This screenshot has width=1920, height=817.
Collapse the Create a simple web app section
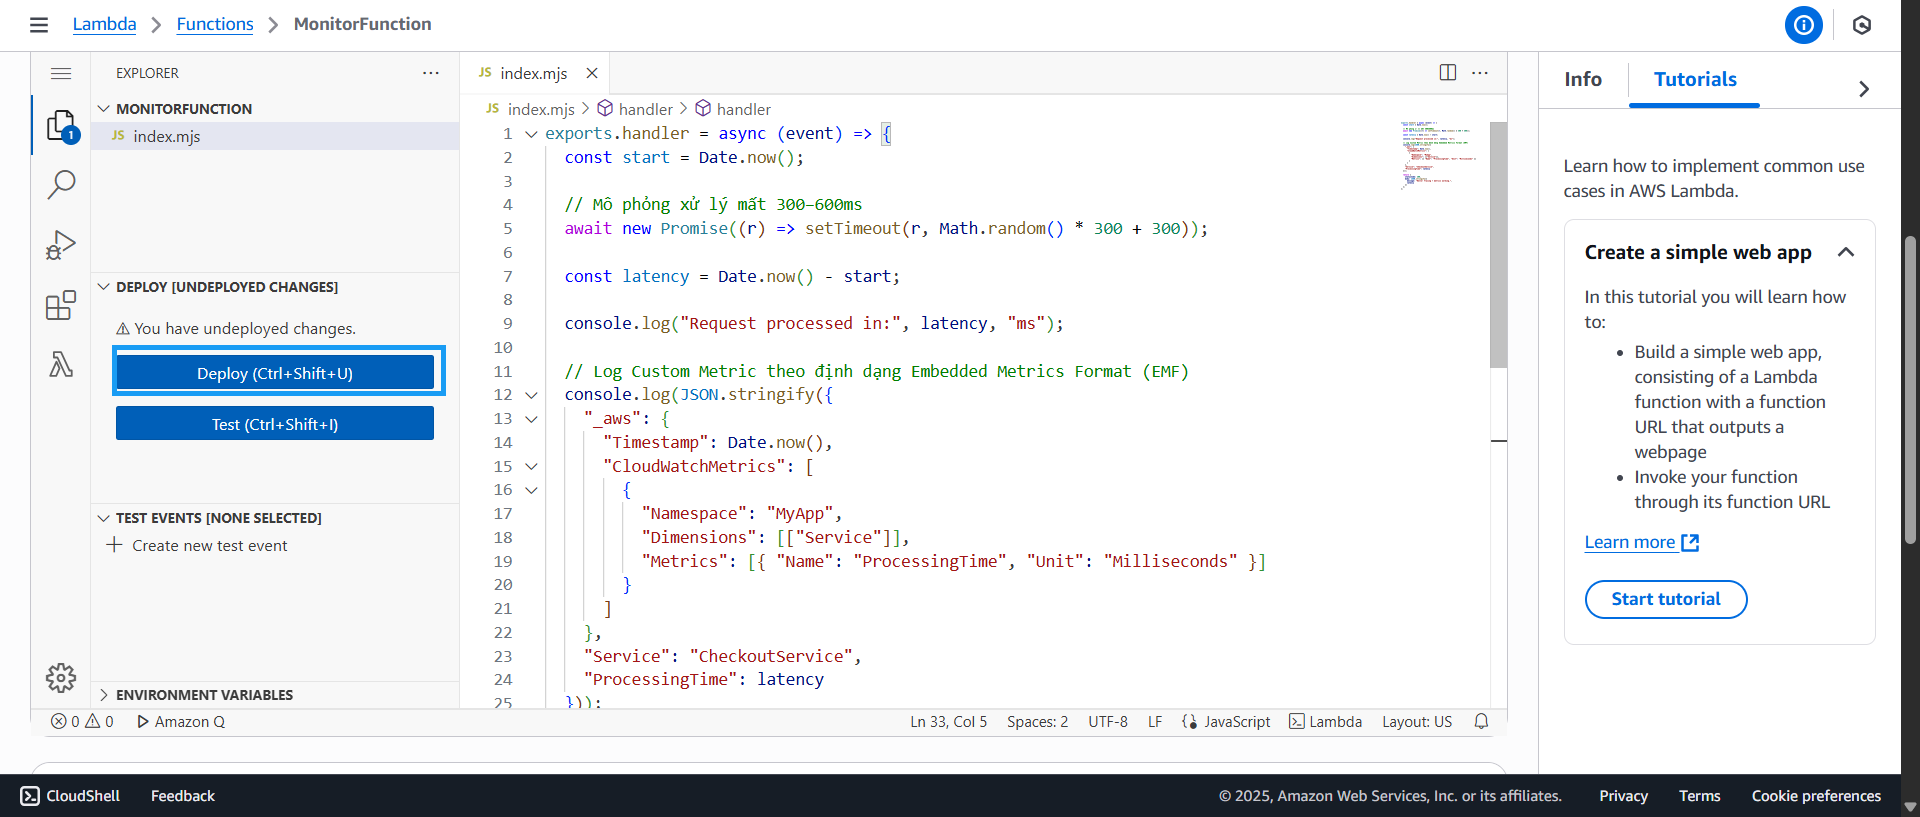1845,253
